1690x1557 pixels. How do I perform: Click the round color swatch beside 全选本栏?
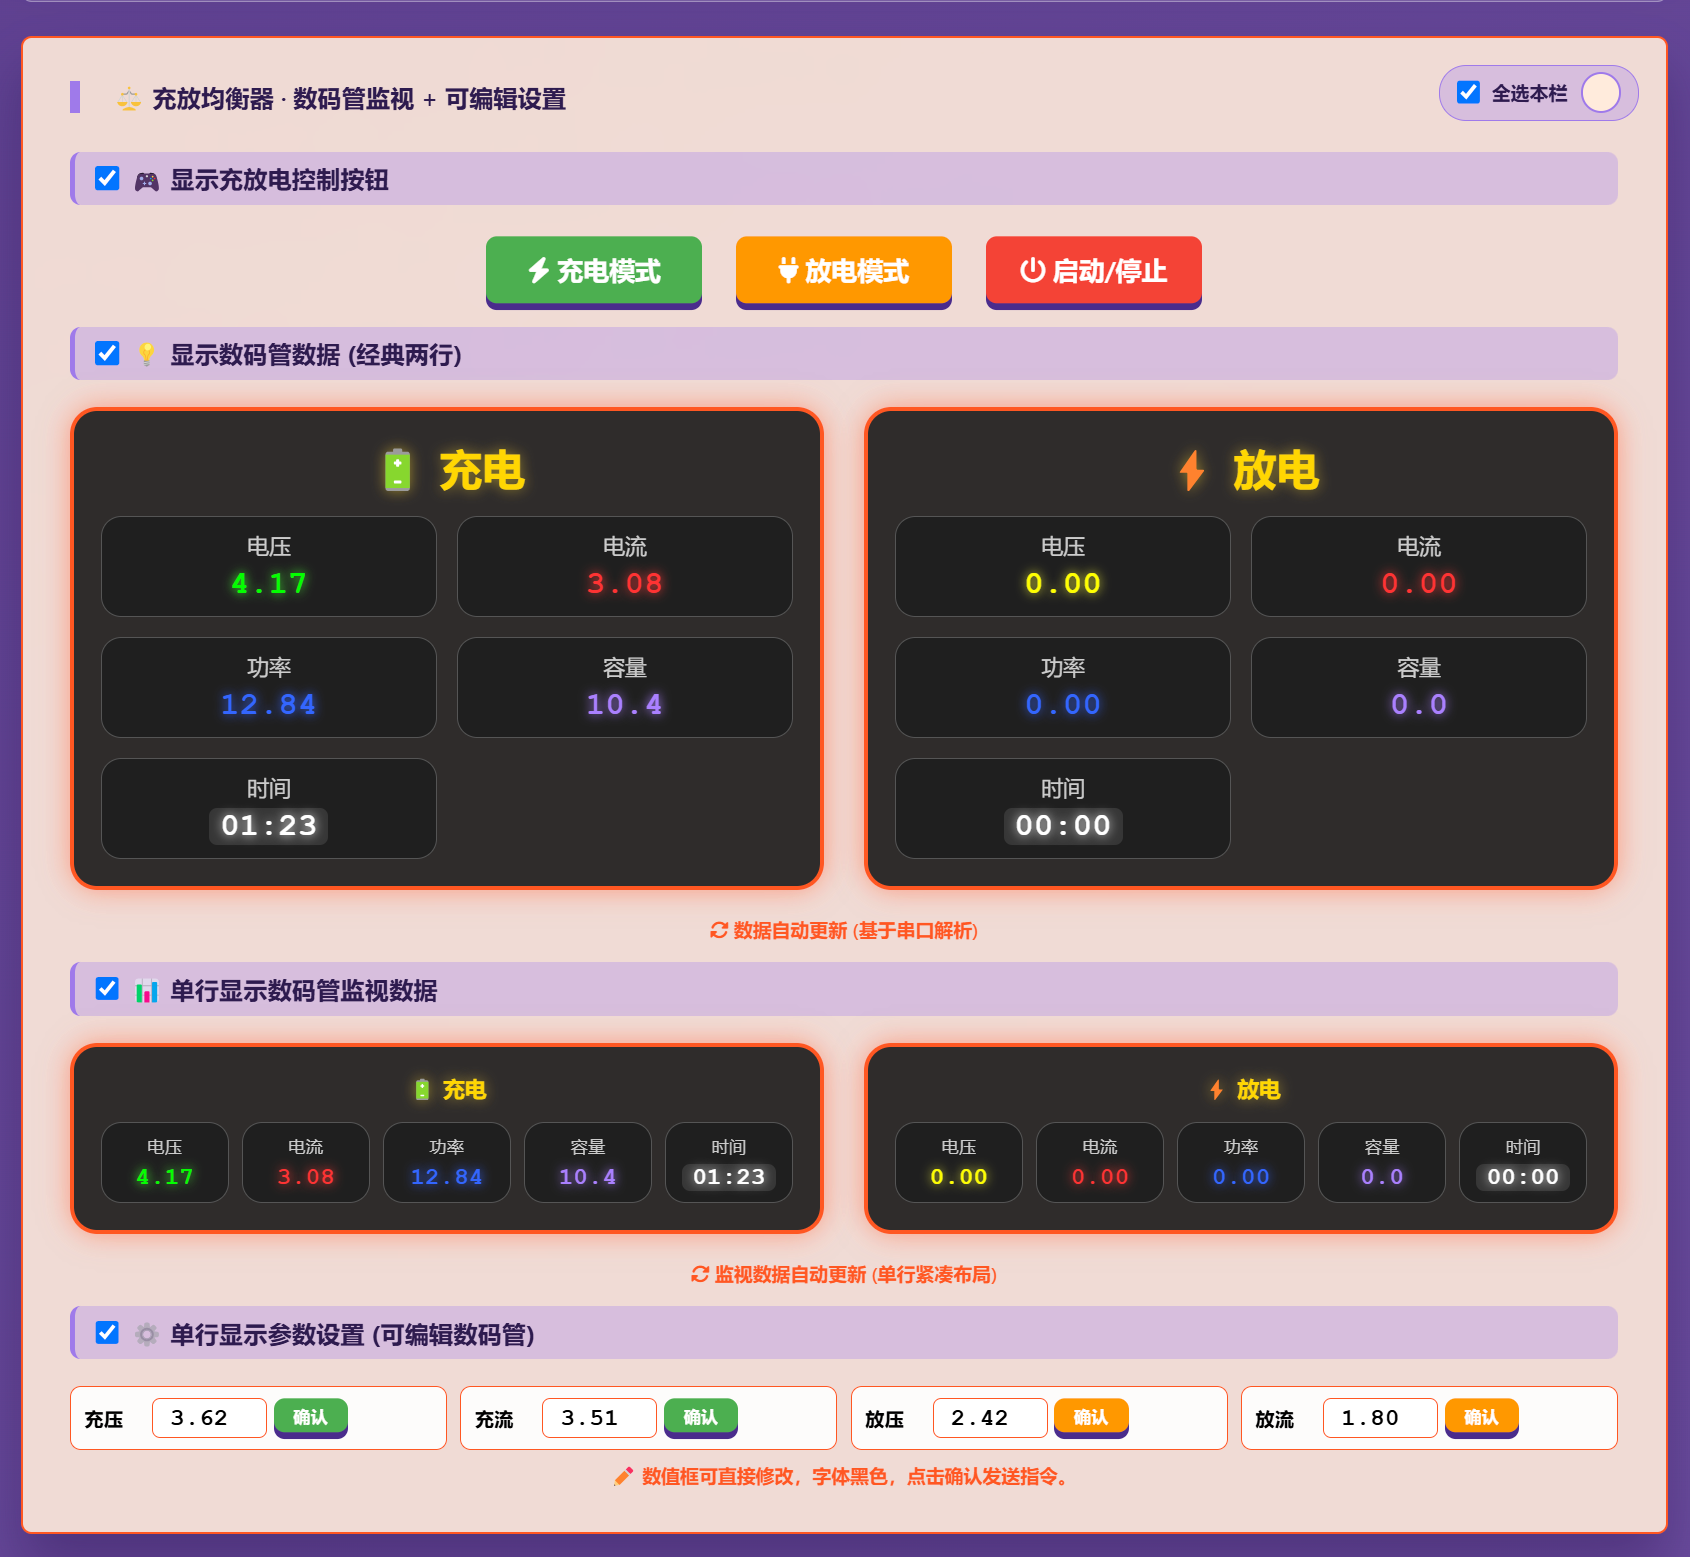click(1600, 93)
